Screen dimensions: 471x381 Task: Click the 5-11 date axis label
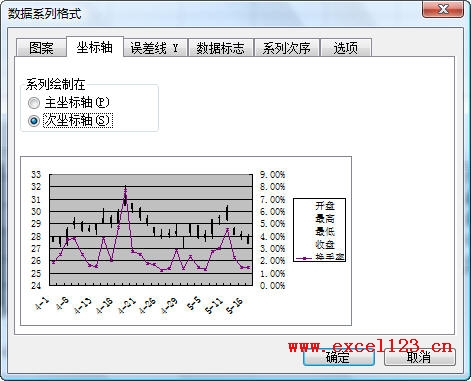[x=214, y=306]
